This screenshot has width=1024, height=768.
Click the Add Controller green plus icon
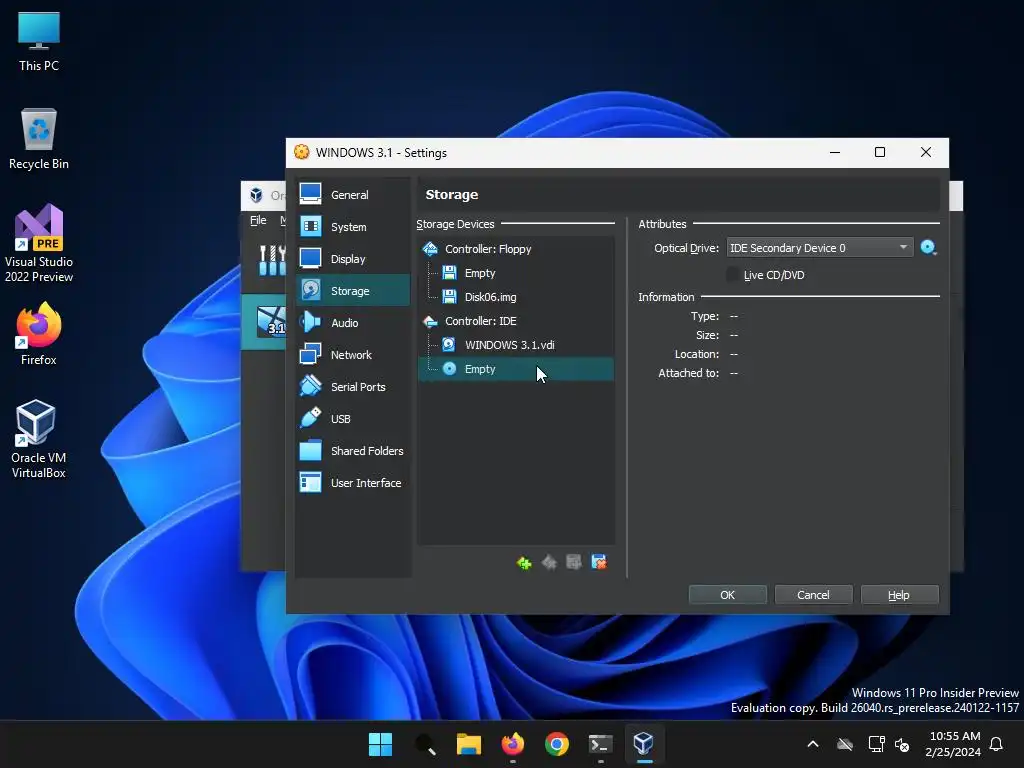pyautogui.click(x=524, y=562)
